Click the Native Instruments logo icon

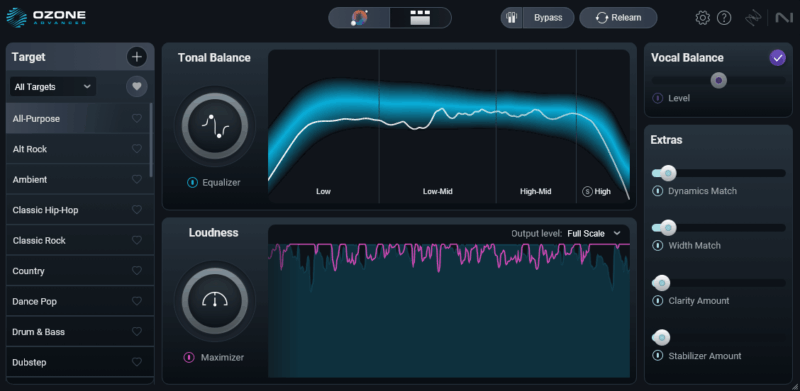click(x=784, y=18)
